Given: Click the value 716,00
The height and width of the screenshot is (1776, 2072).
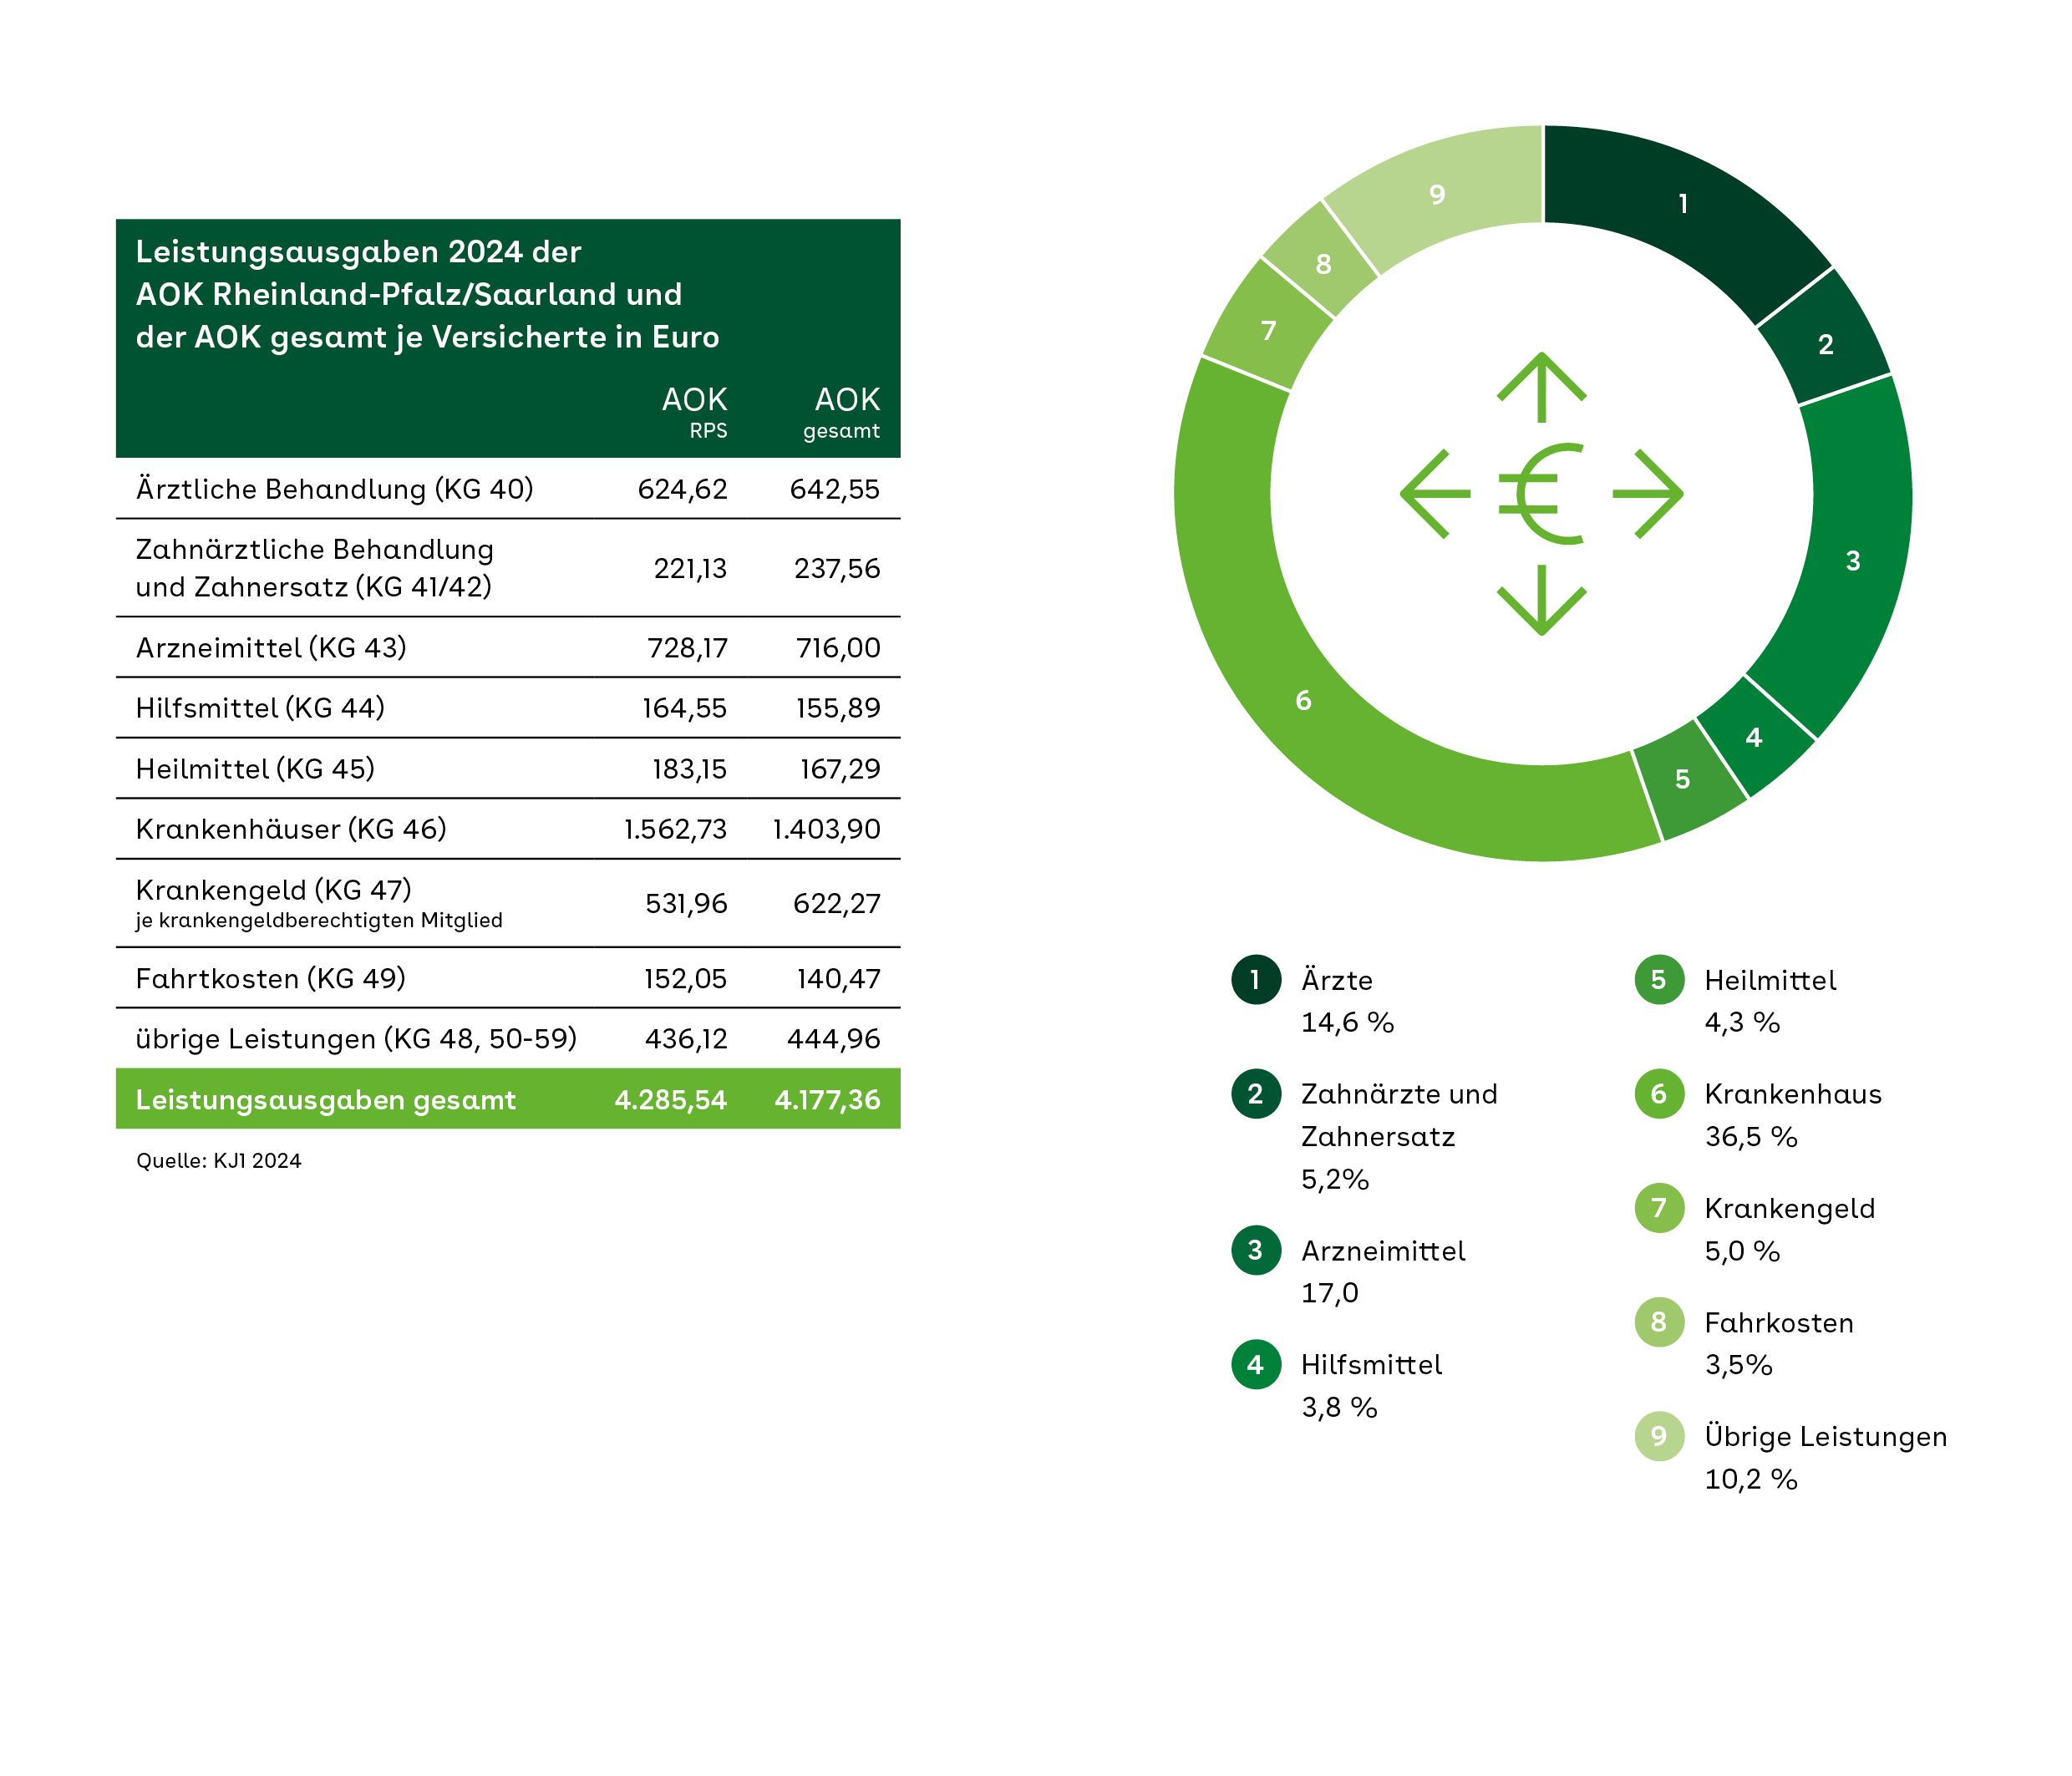Looking at the screenshot, I should click(838, 648).
